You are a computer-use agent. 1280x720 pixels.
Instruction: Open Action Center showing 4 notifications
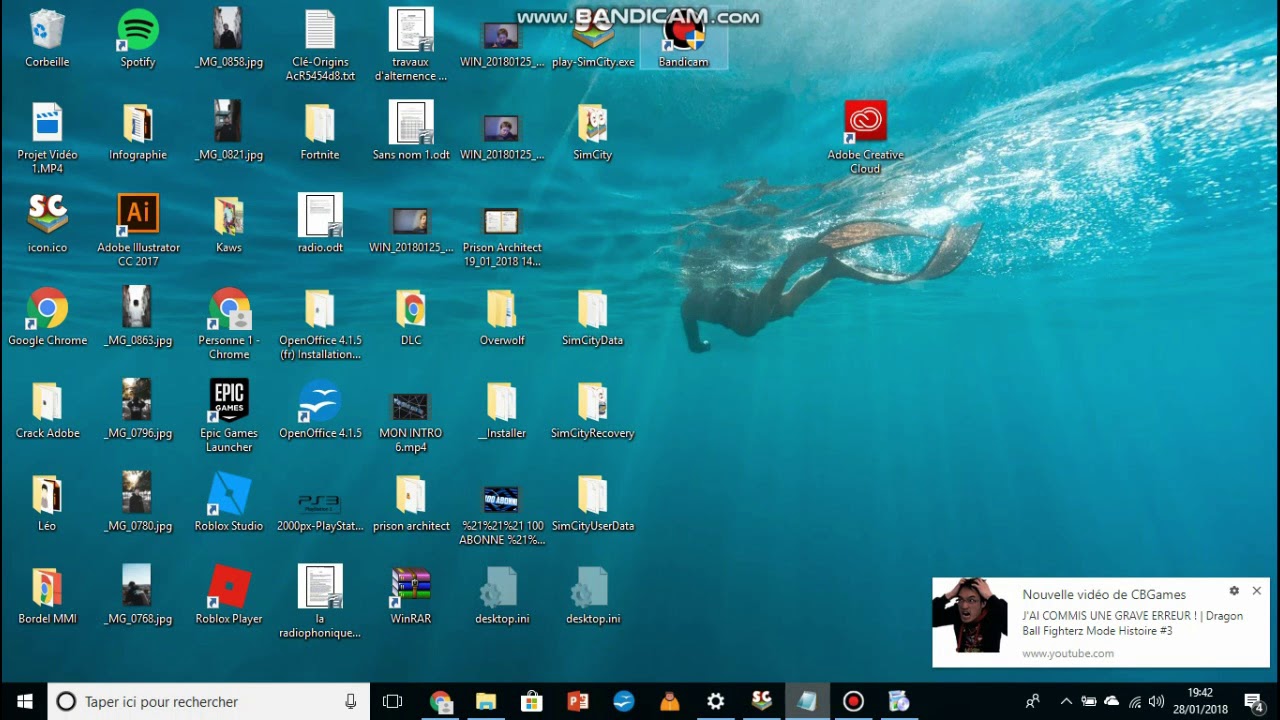(x=1252, y=701)
